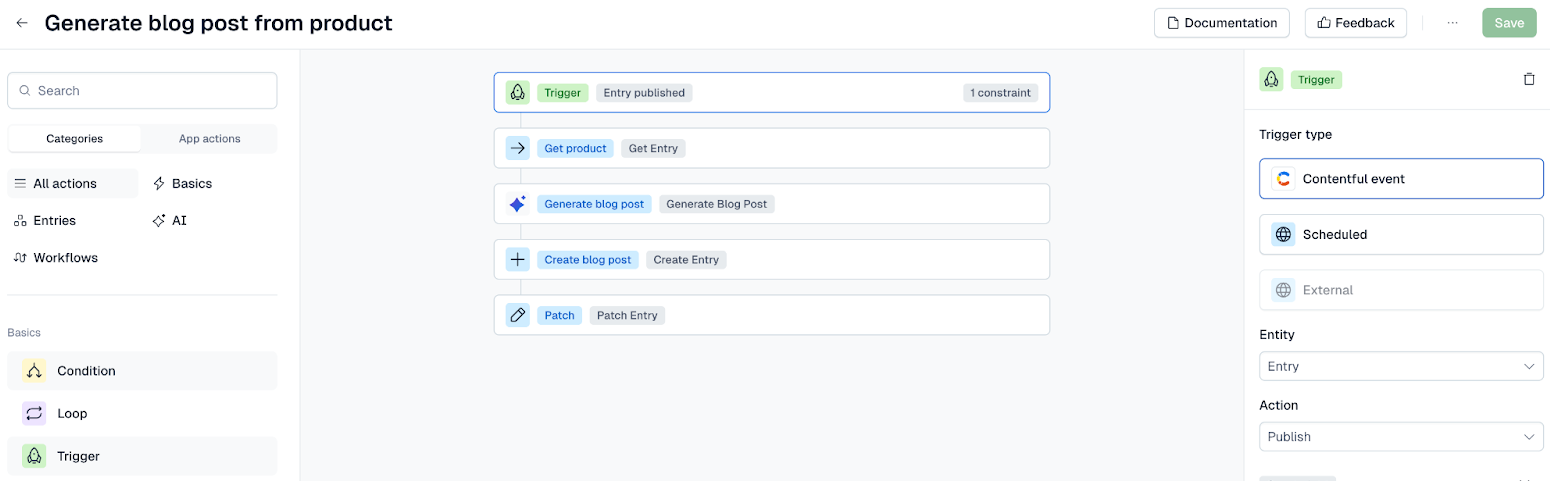
Task: Click the arrow icon of Get product step
Action: click(517, 148)
